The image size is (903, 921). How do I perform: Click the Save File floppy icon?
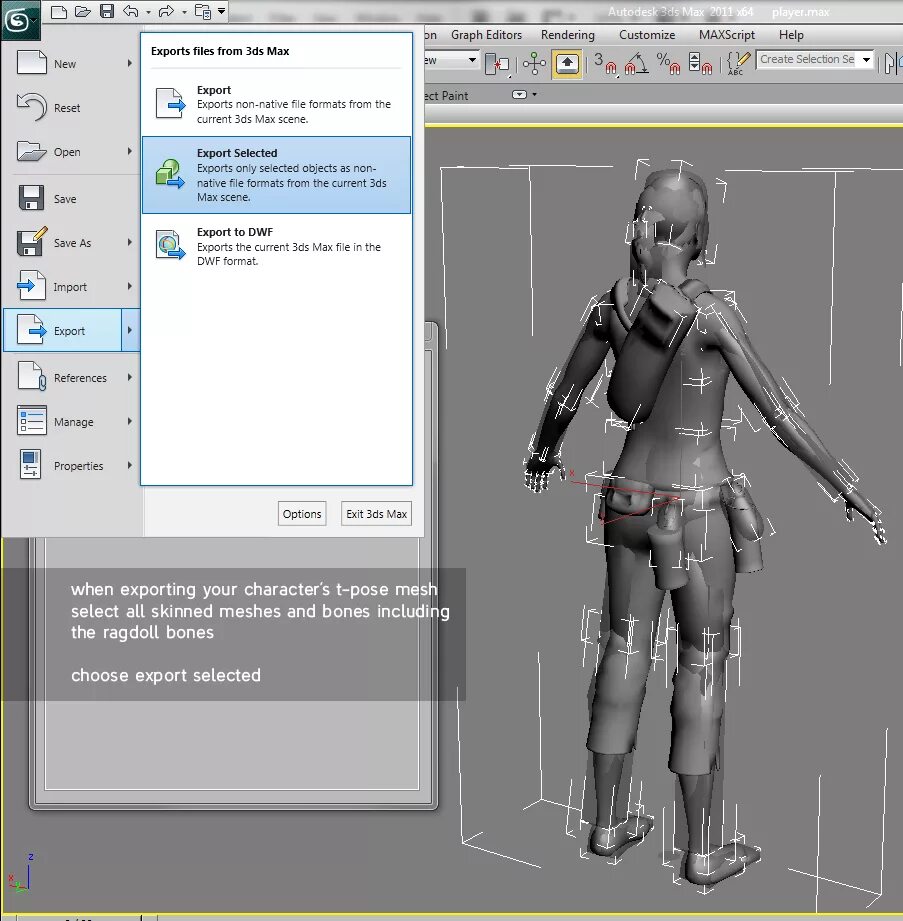click(x=107, y=11)
